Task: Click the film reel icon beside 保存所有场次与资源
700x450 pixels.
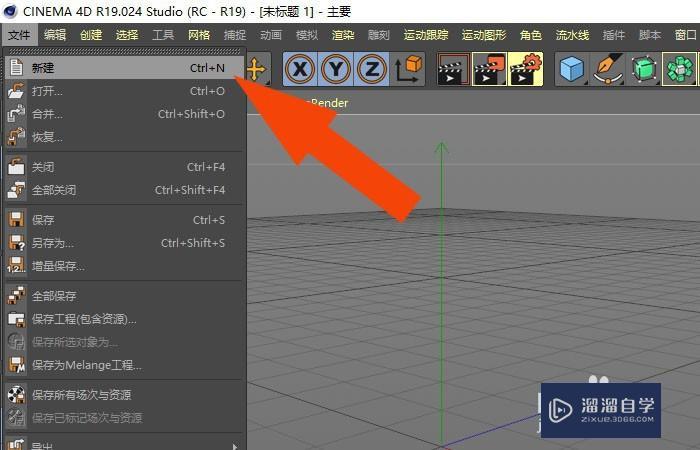Action: point(16,395)
